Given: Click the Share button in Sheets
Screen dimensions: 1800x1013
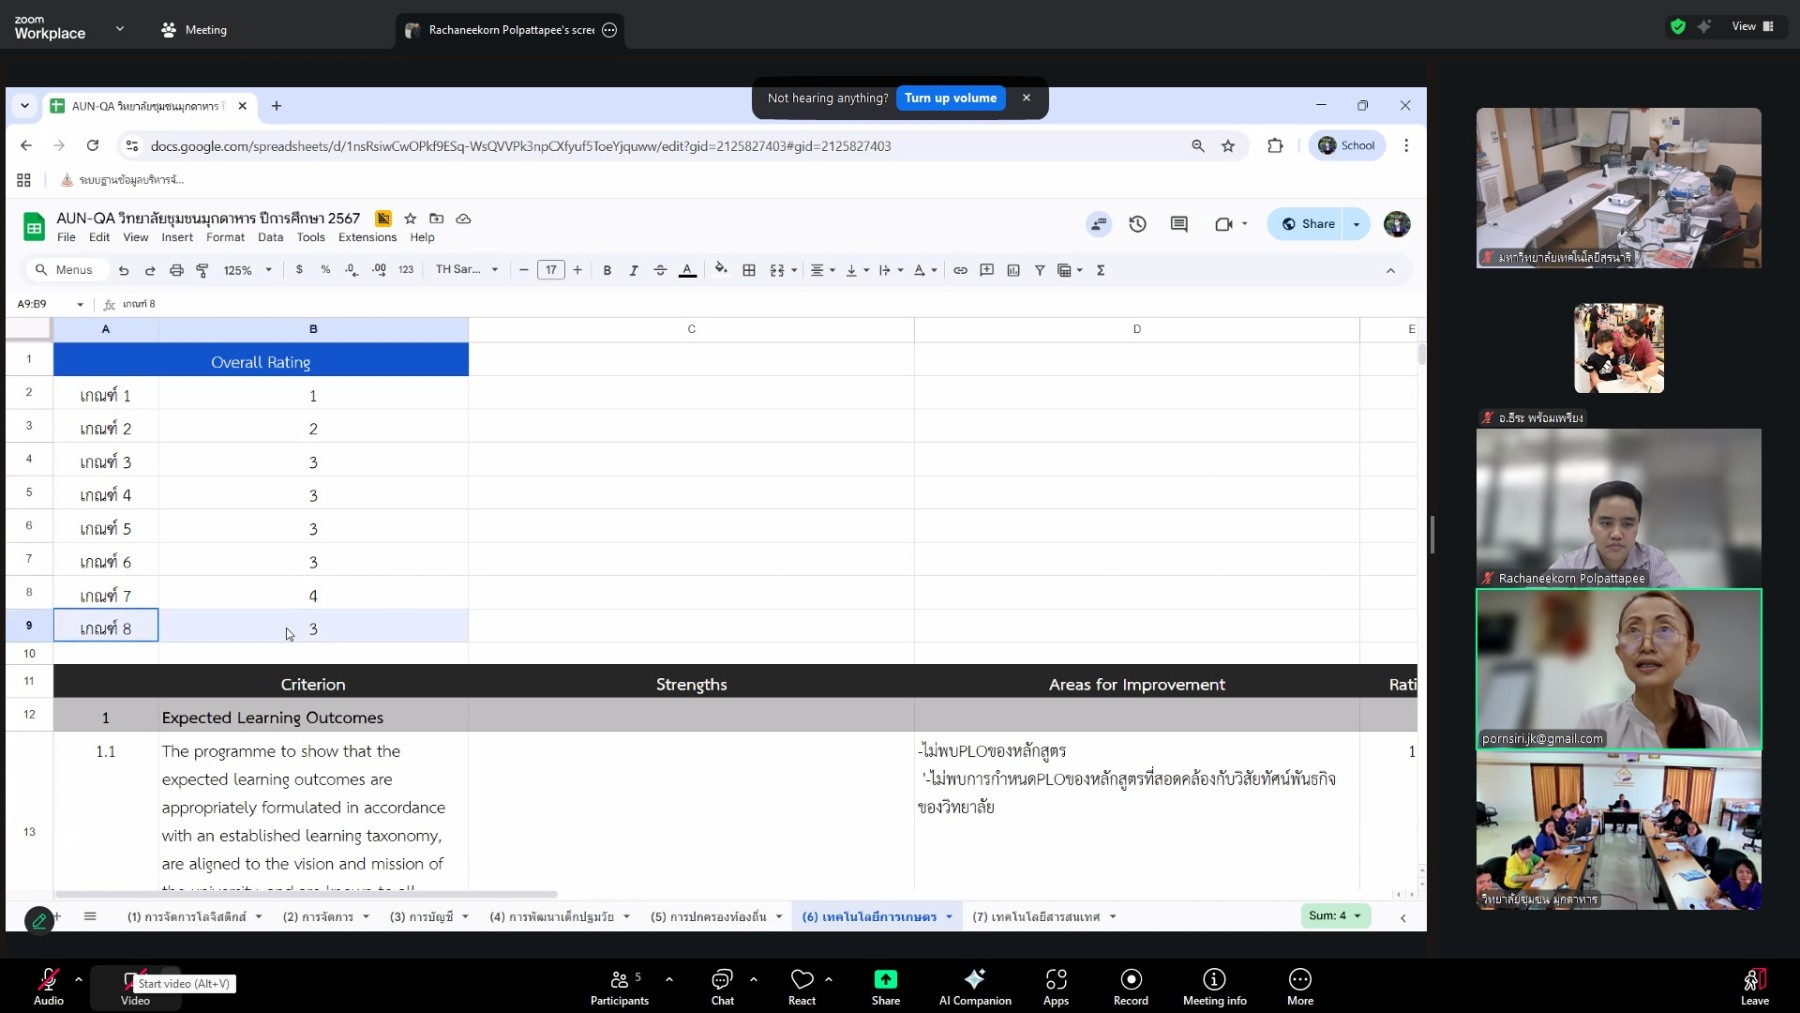Looking at the screenshot, I should (x=1309, y=224).
